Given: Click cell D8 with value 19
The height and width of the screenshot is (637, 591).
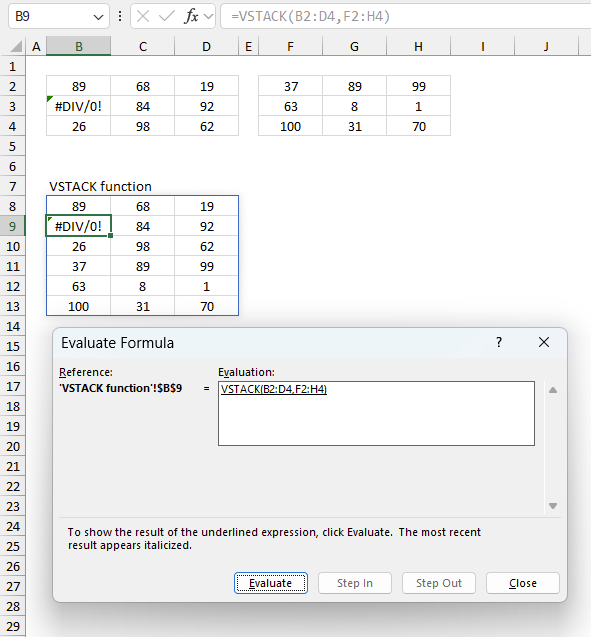Looking at the screenshot, I should pos(206,206).
